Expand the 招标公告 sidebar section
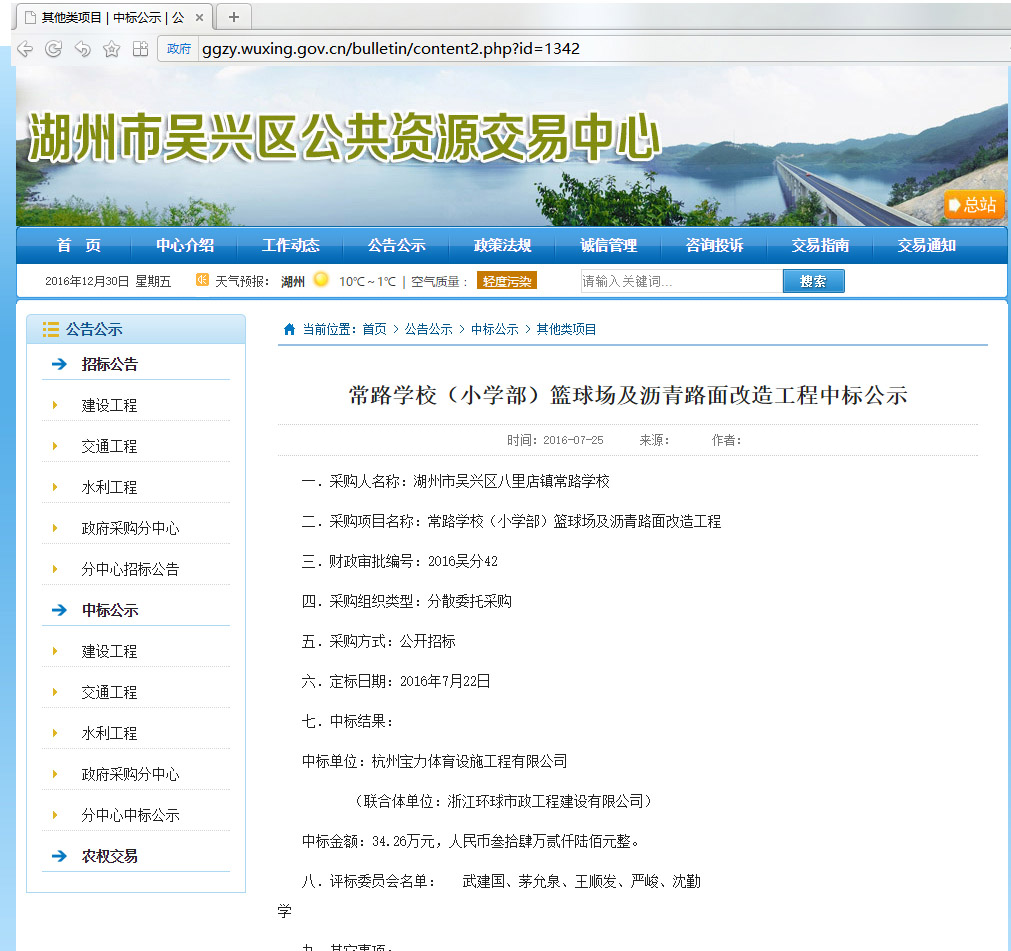The height and width of the screenshot is (951, 1011). [110, 365]
